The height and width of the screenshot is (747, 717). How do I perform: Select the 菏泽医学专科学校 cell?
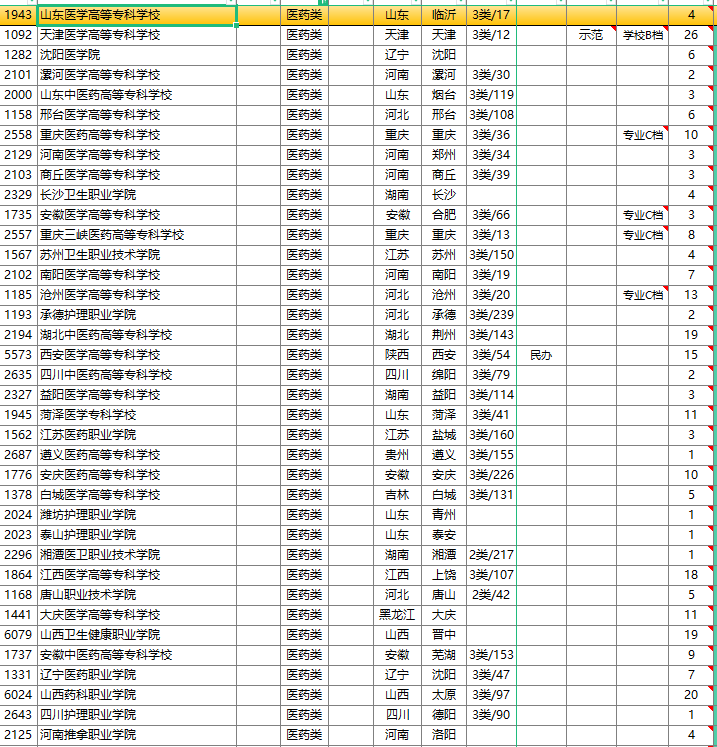coord(137,415)
